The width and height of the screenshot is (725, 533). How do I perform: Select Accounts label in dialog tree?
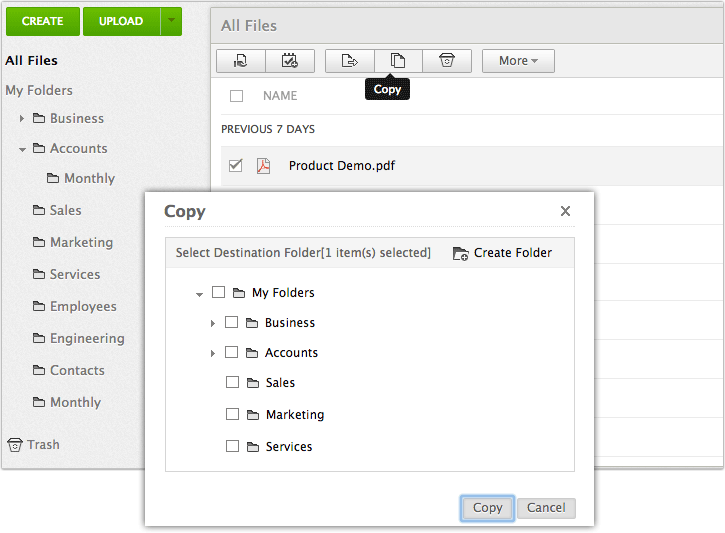coord(291,353)
